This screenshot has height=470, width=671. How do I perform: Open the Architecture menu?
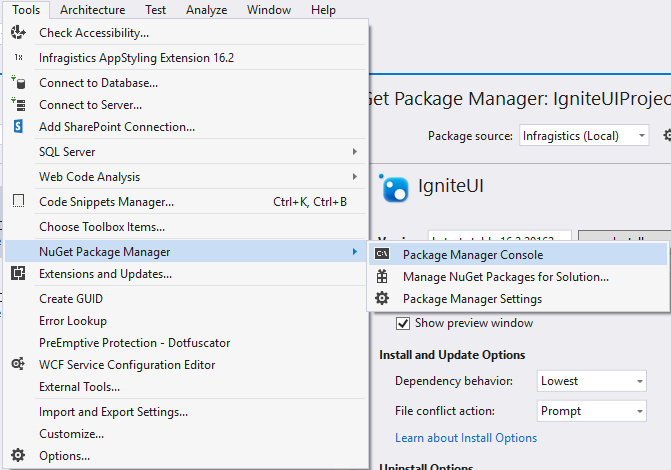tap(92, 10)
